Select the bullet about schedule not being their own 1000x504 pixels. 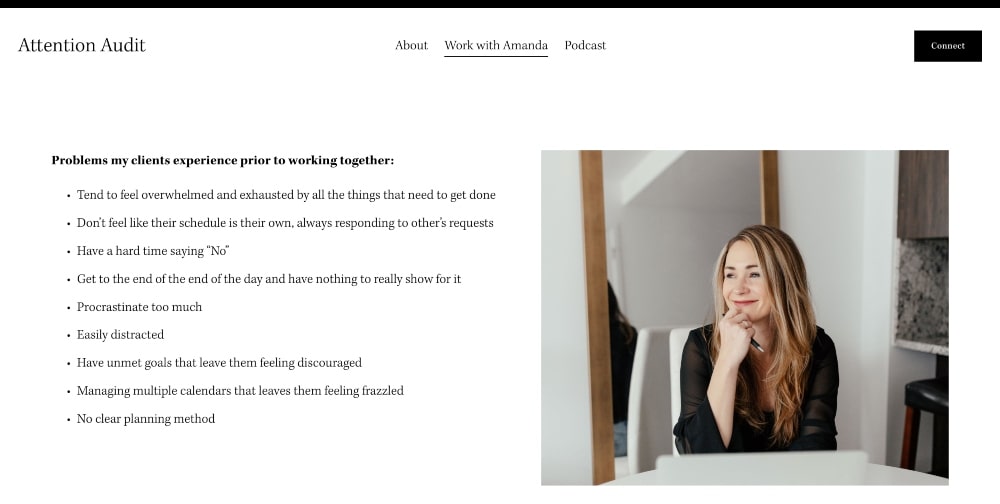point(285,223)
